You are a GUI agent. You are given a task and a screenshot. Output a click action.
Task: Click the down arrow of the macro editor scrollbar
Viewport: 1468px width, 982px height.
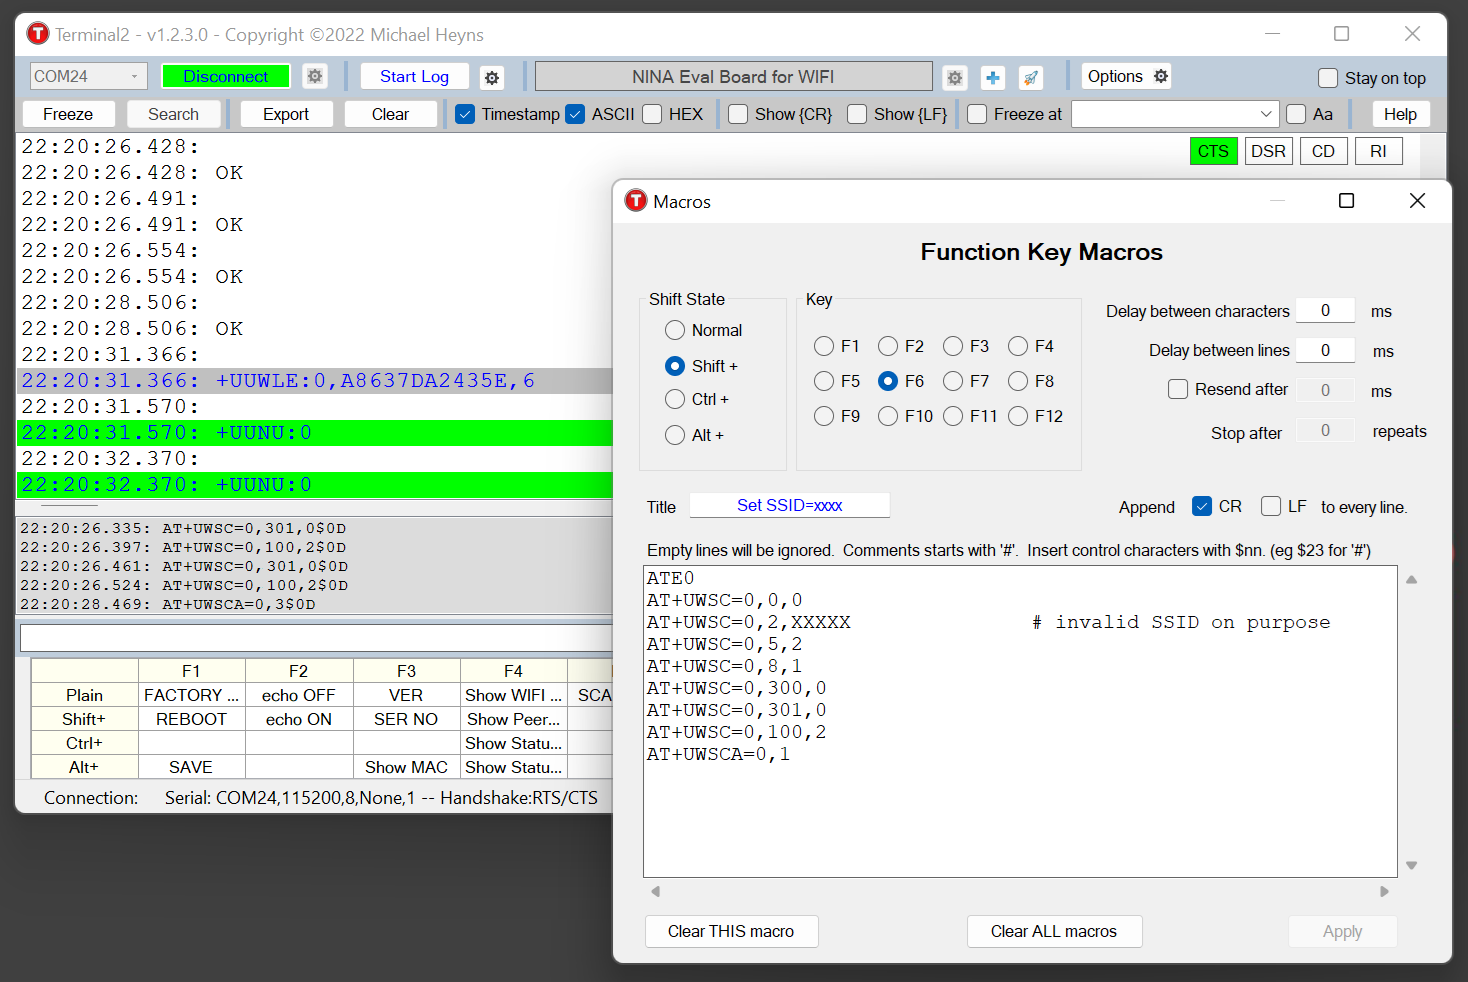(1411, 864)
